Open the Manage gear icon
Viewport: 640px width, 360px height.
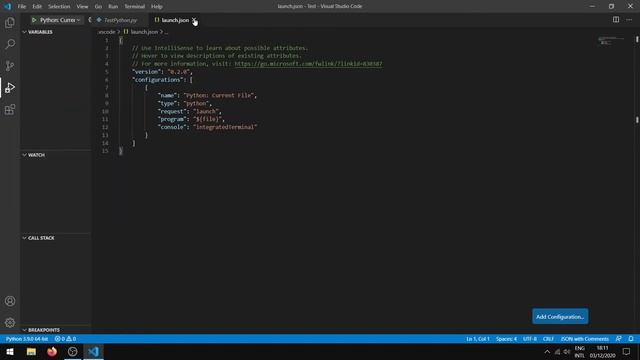pyautogui.click(x=10, y=323)
